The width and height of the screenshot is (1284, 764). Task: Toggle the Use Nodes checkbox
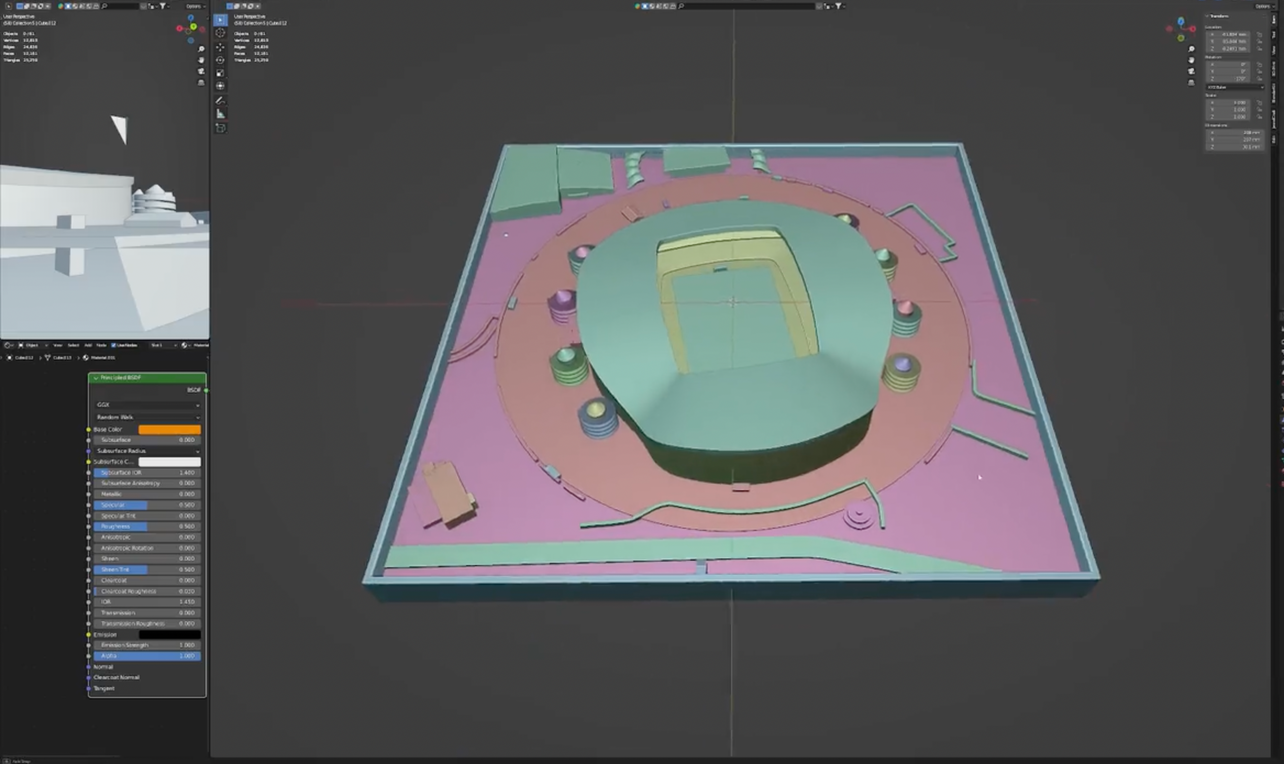[113, 345]
